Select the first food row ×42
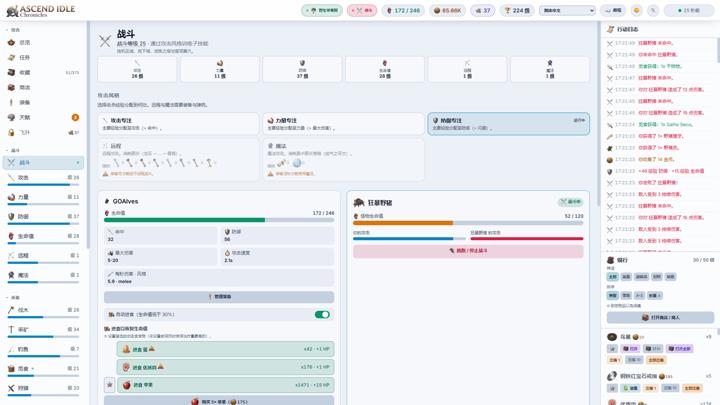Viewport: 720px width, 405px height. [225, 349]
